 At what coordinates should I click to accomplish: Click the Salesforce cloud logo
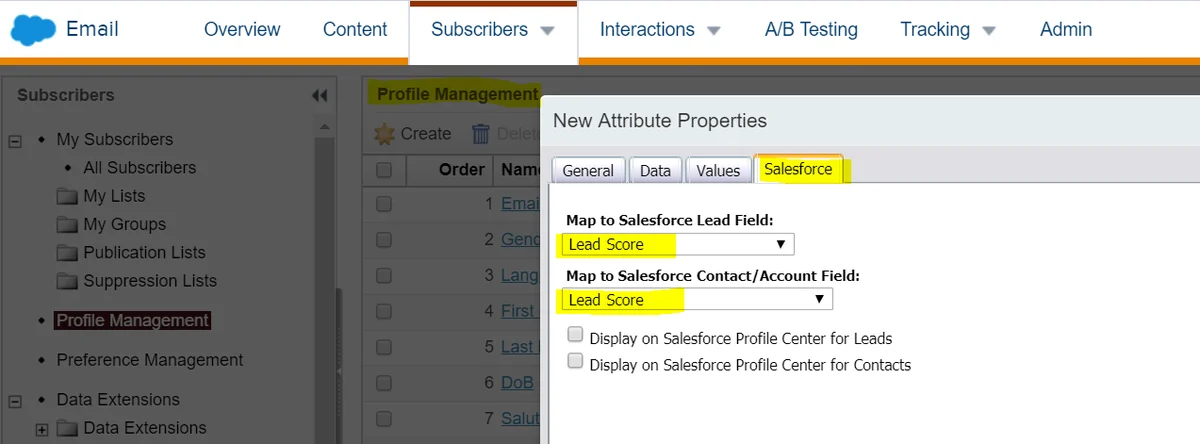pos(33,30)
